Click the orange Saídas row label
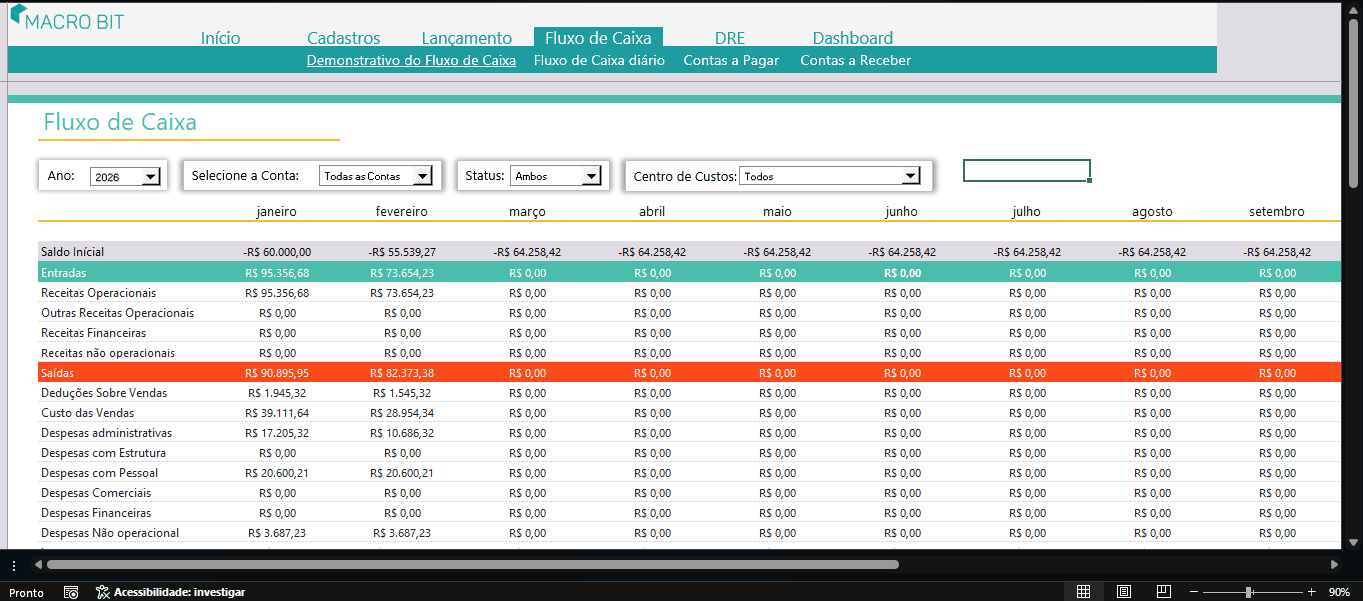 click(x=58, y=372)
